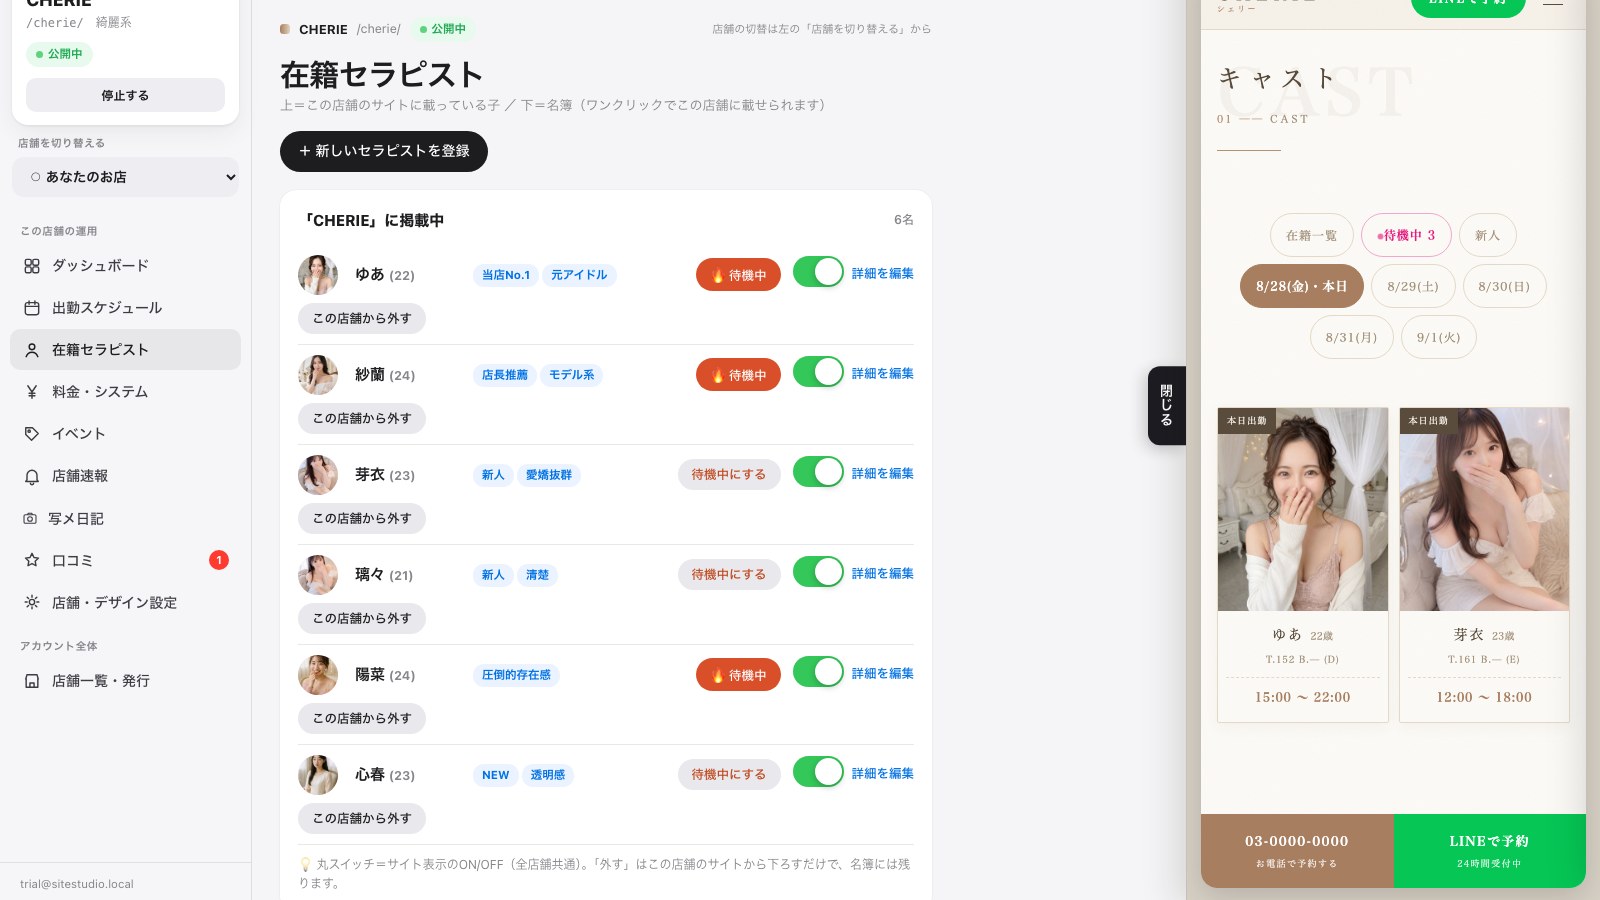The width and height of the screenshot is (1600, 900).
Task: Set 瑠々 to 待機中にする
Action: click(729, 575)
